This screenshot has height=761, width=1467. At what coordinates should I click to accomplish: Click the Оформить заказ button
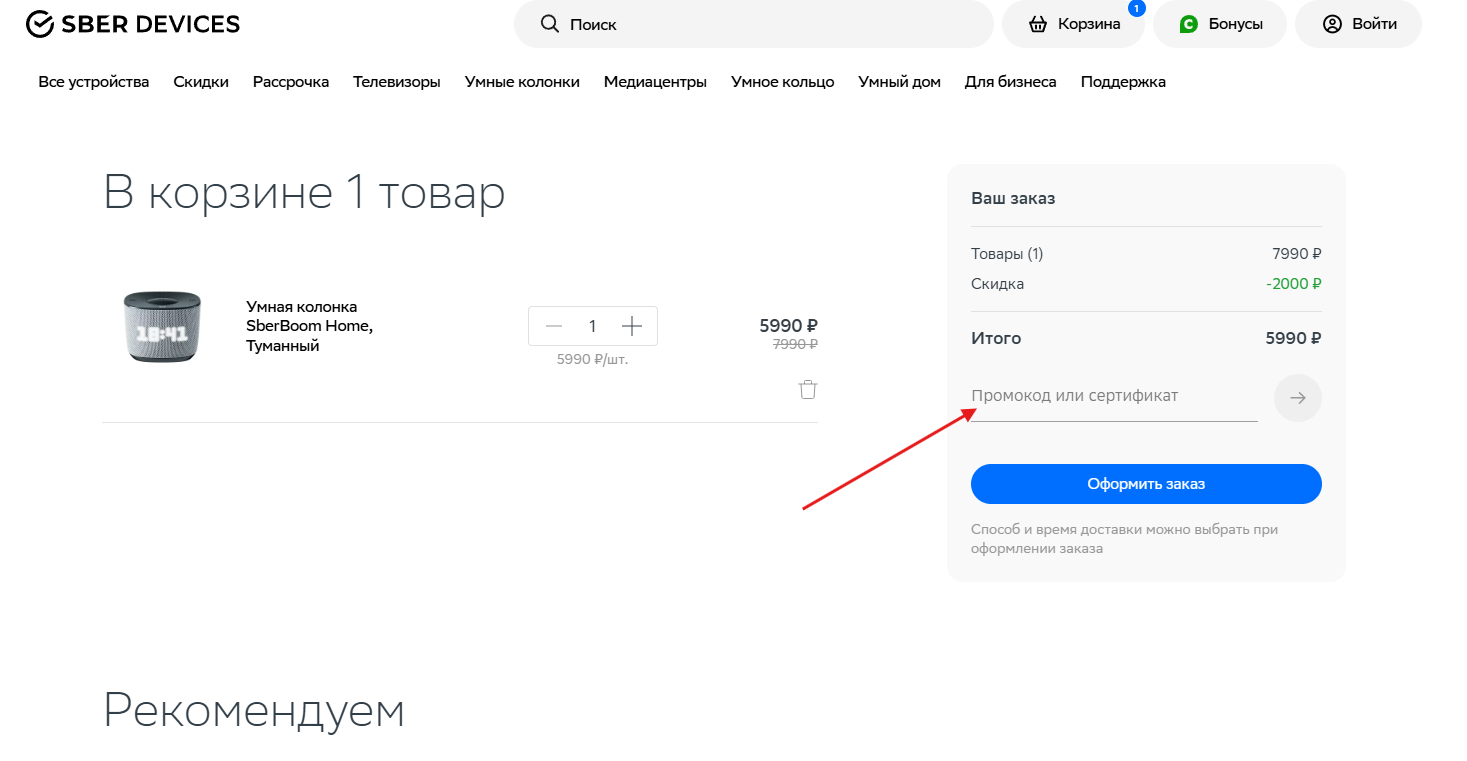[1146, 484]
